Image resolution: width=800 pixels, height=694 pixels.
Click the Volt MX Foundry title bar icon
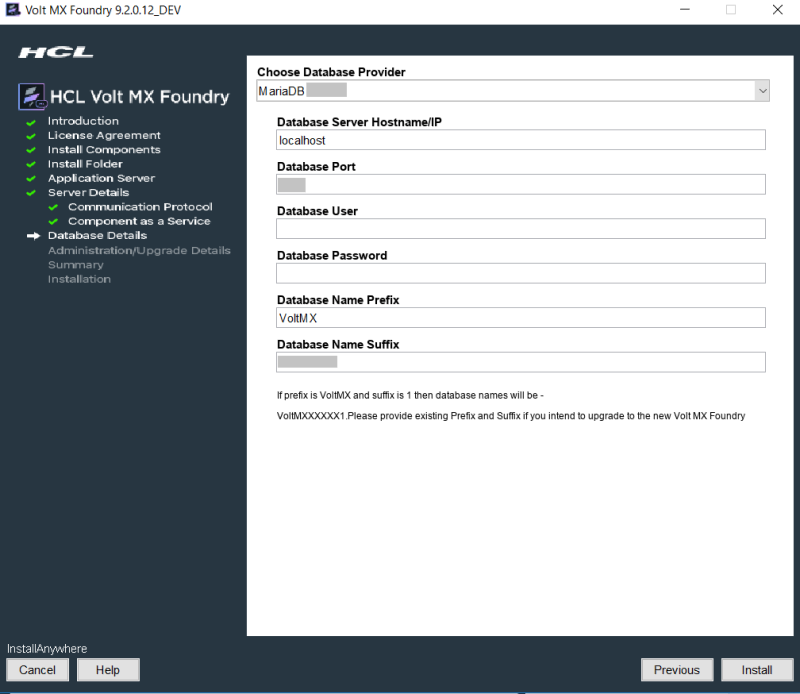(x=13, y=10)
